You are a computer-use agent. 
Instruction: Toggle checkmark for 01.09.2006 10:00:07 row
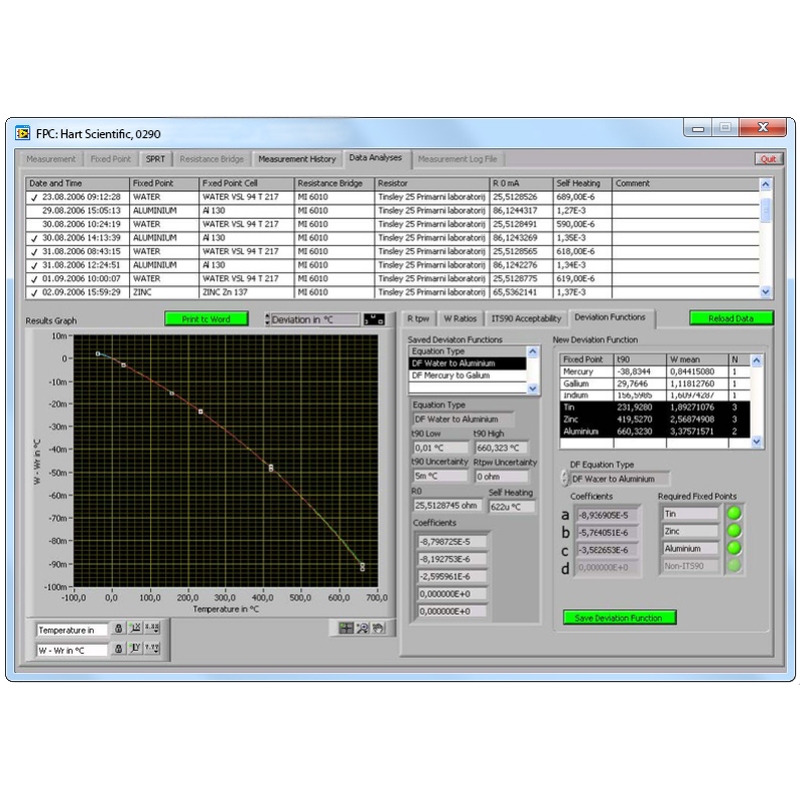(x=34, y=279)
